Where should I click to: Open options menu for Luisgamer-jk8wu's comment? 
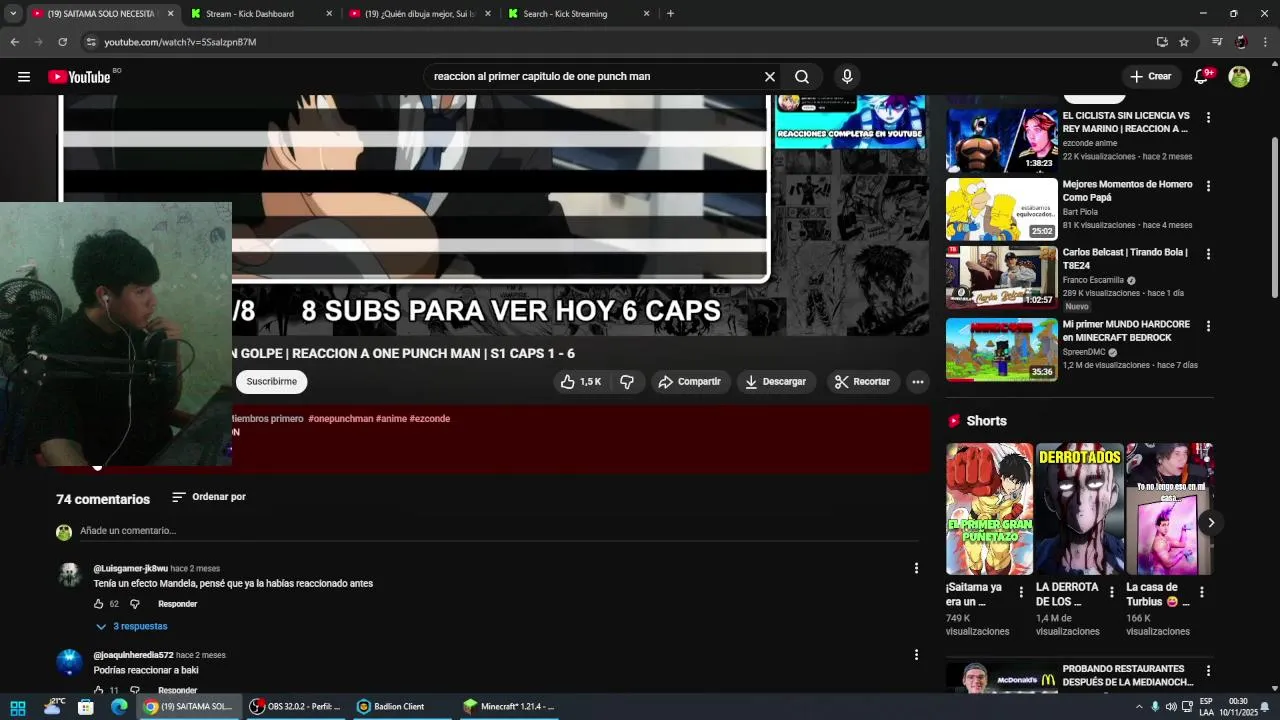(916, 568)
